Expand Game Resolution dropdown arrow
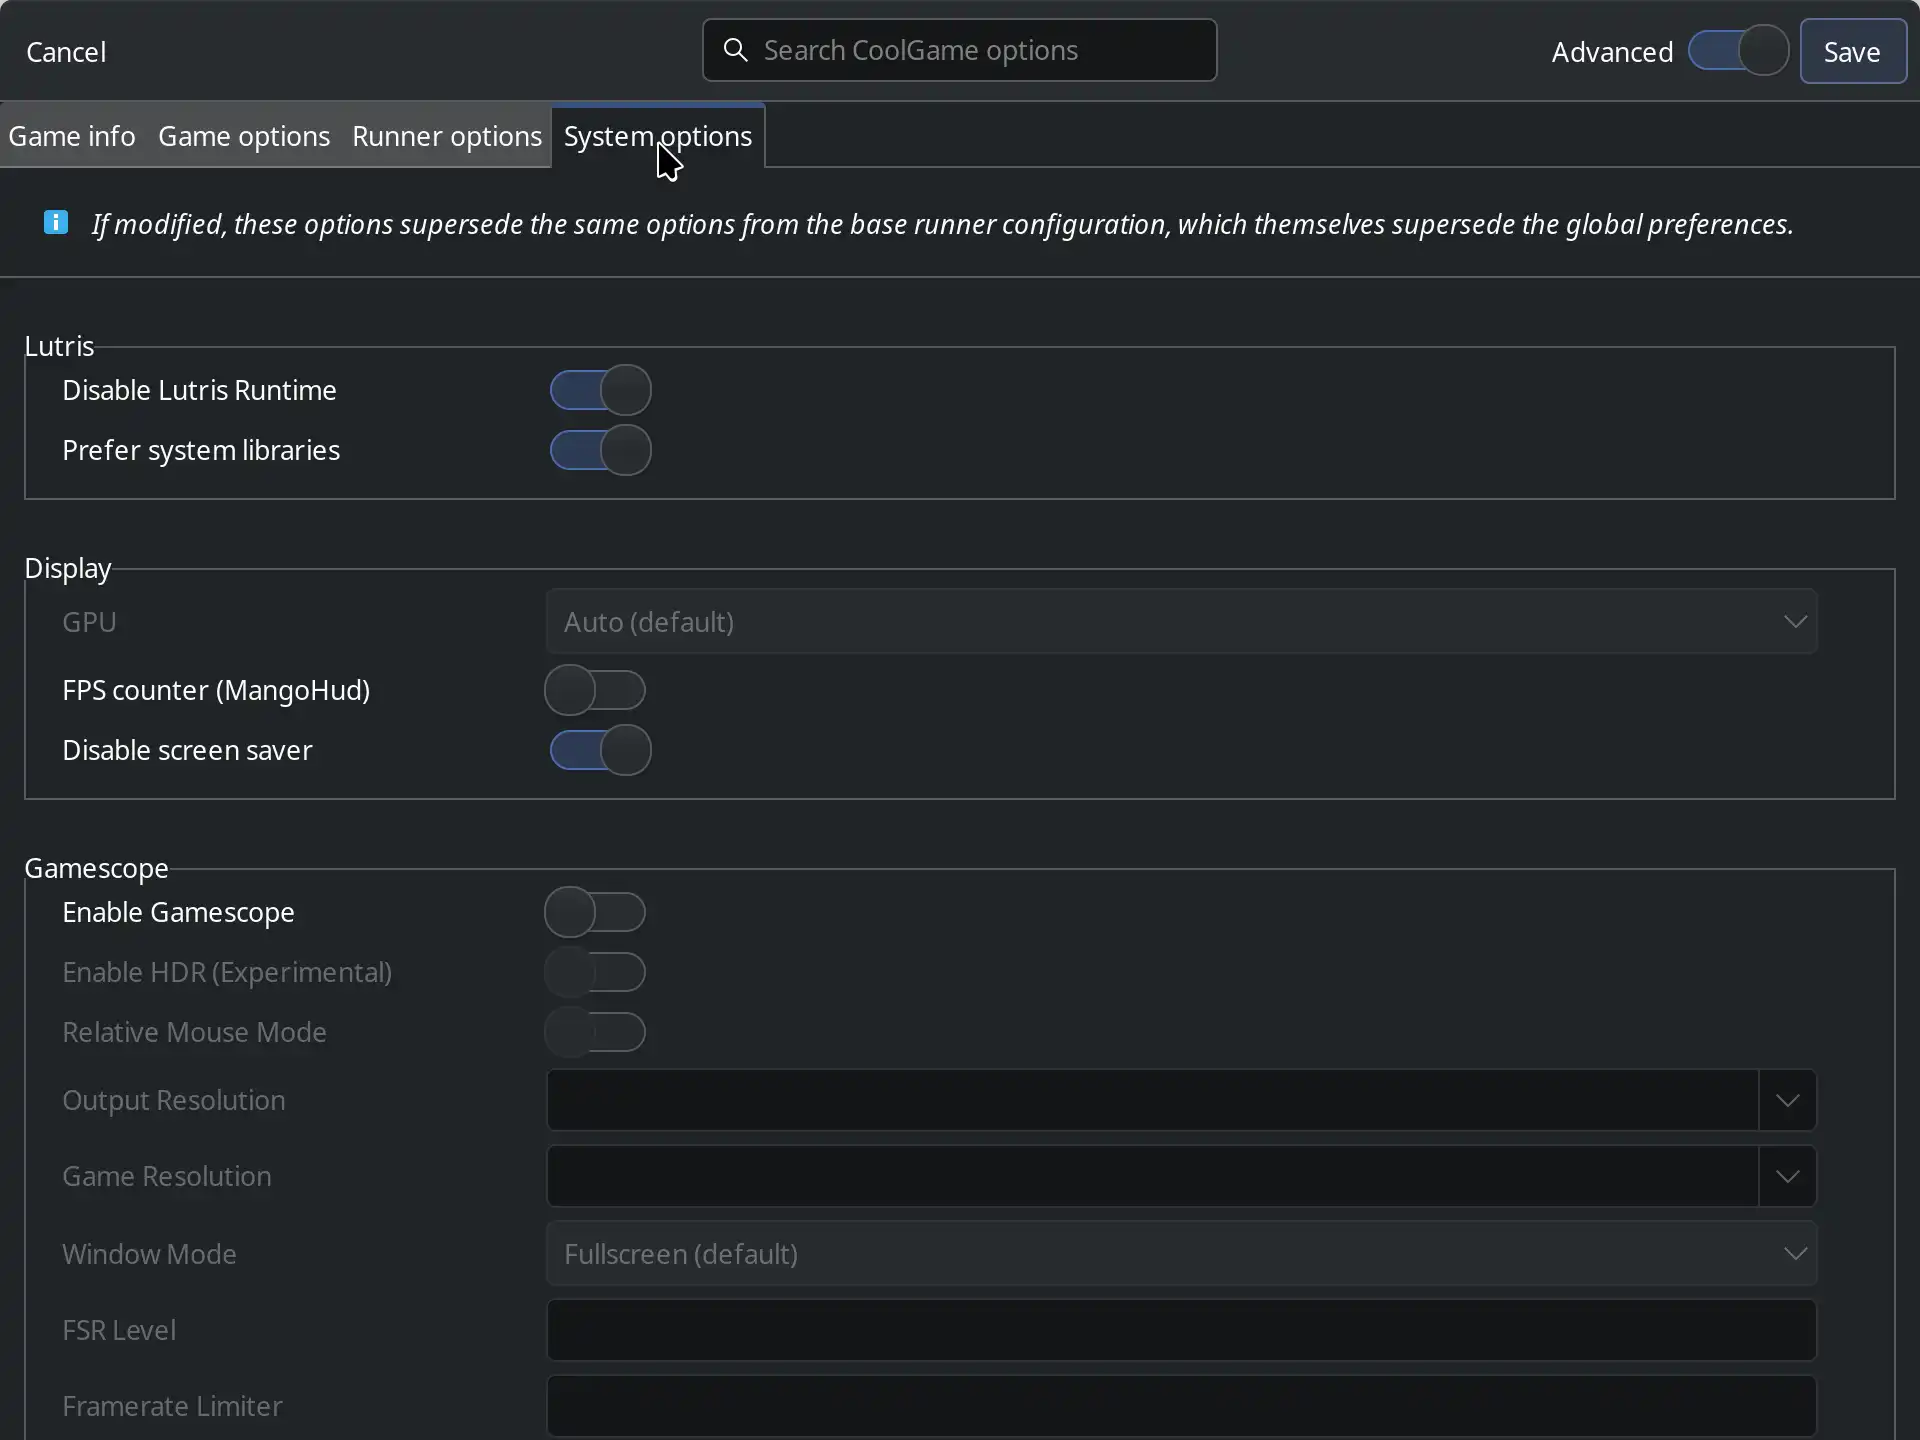The width and height of the screenshot is (1920, 1440). [x=1787, y=1176]
